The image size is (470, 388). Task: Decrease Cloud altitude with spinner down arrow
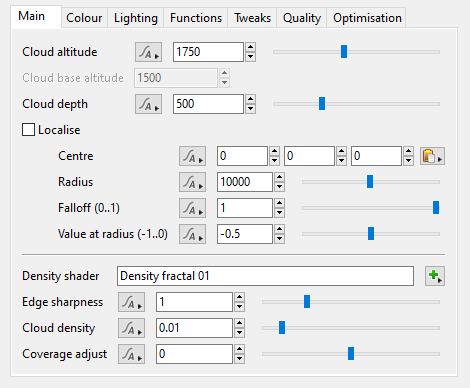click(x=251, y=57)
